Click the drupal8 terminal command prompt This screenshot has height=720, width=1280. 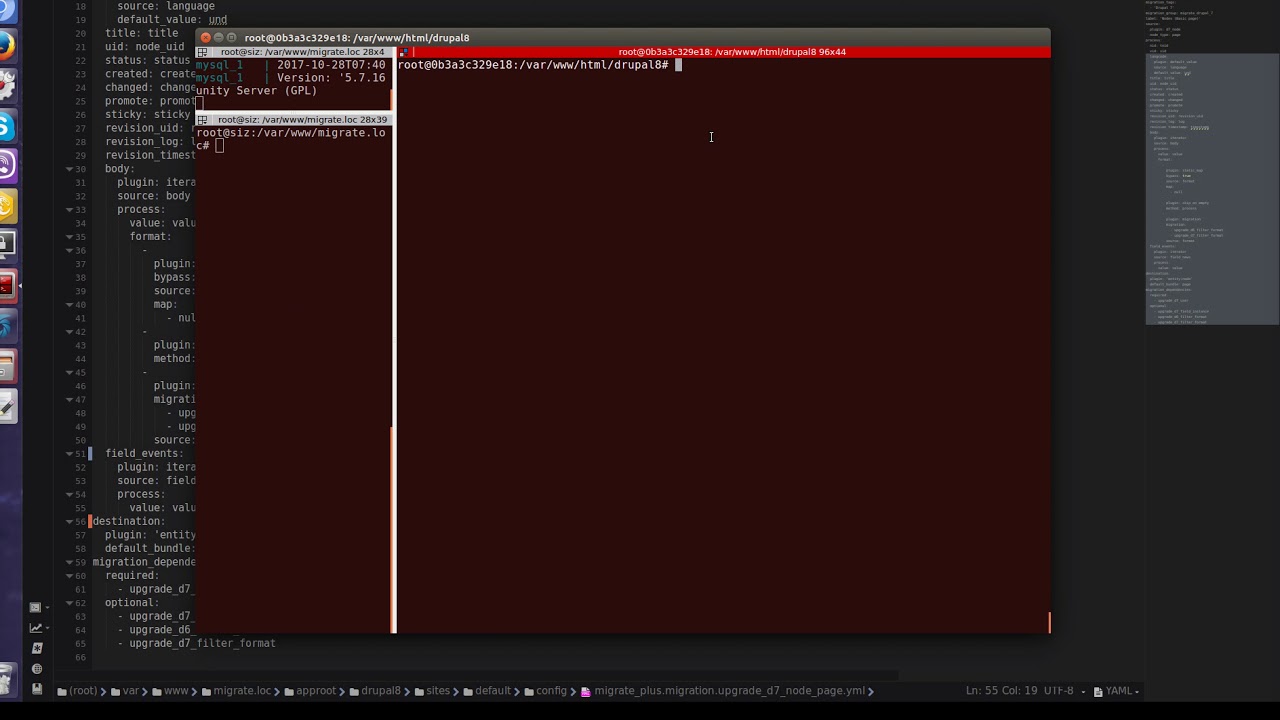pyautogui.click(x=537, y=65)
